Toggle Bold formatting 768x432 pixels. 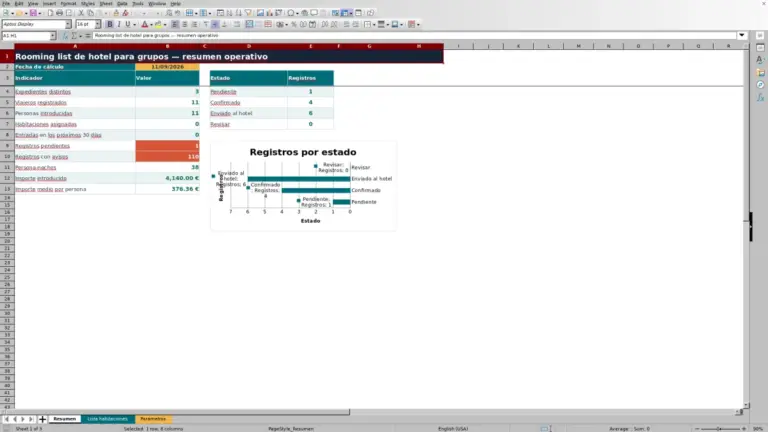tap(110, 24)
